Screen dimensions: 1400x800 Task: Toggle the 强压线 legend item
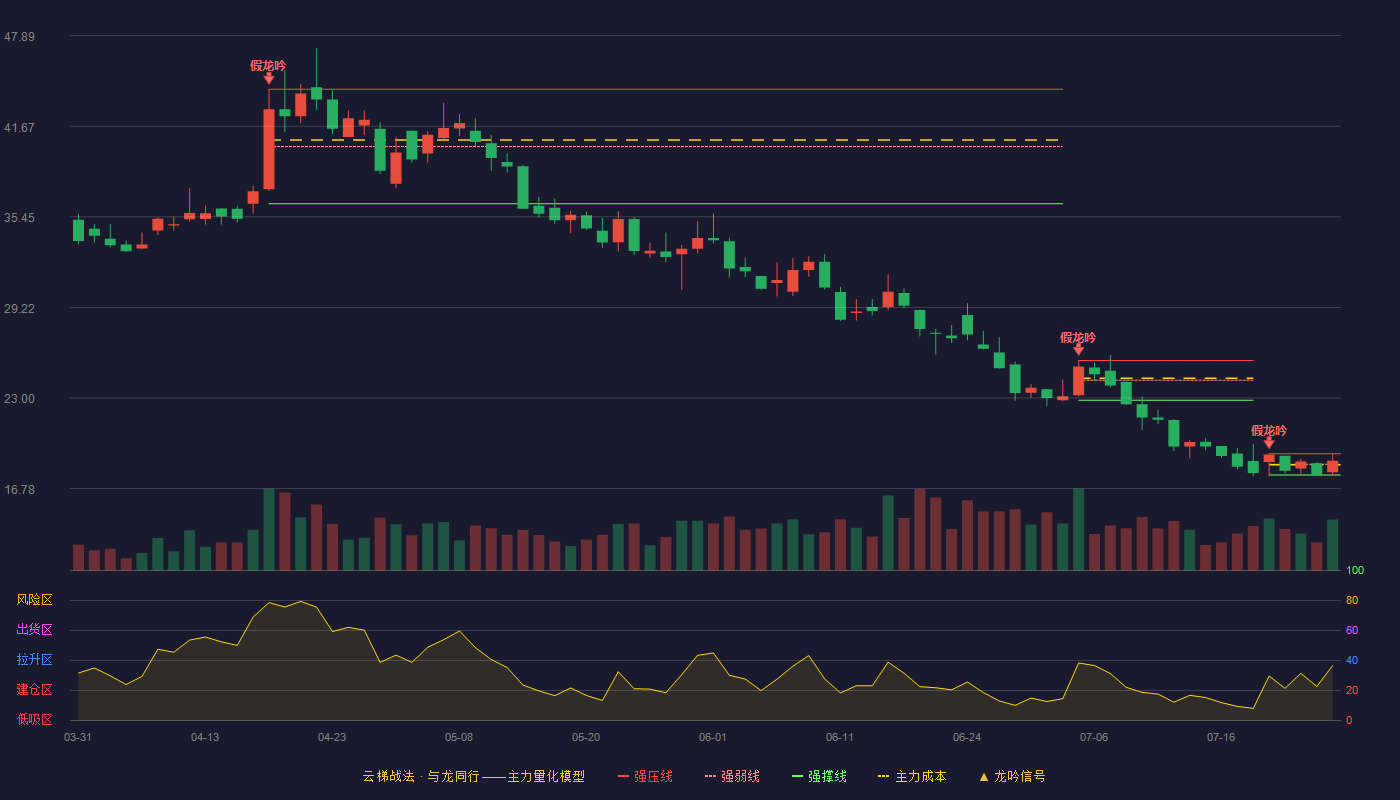[x=645, y=776]
